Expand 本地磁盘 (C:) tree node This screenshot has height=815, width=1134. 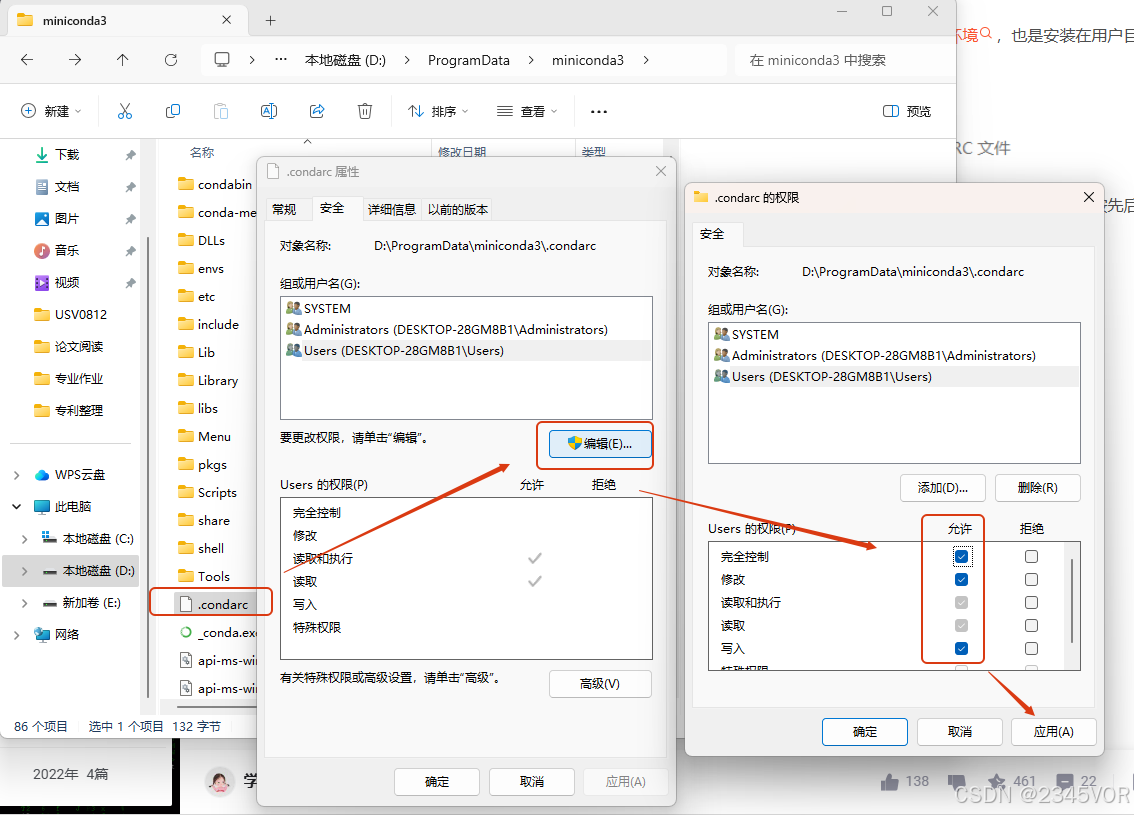pyautogui.click(x=25, y=539)
